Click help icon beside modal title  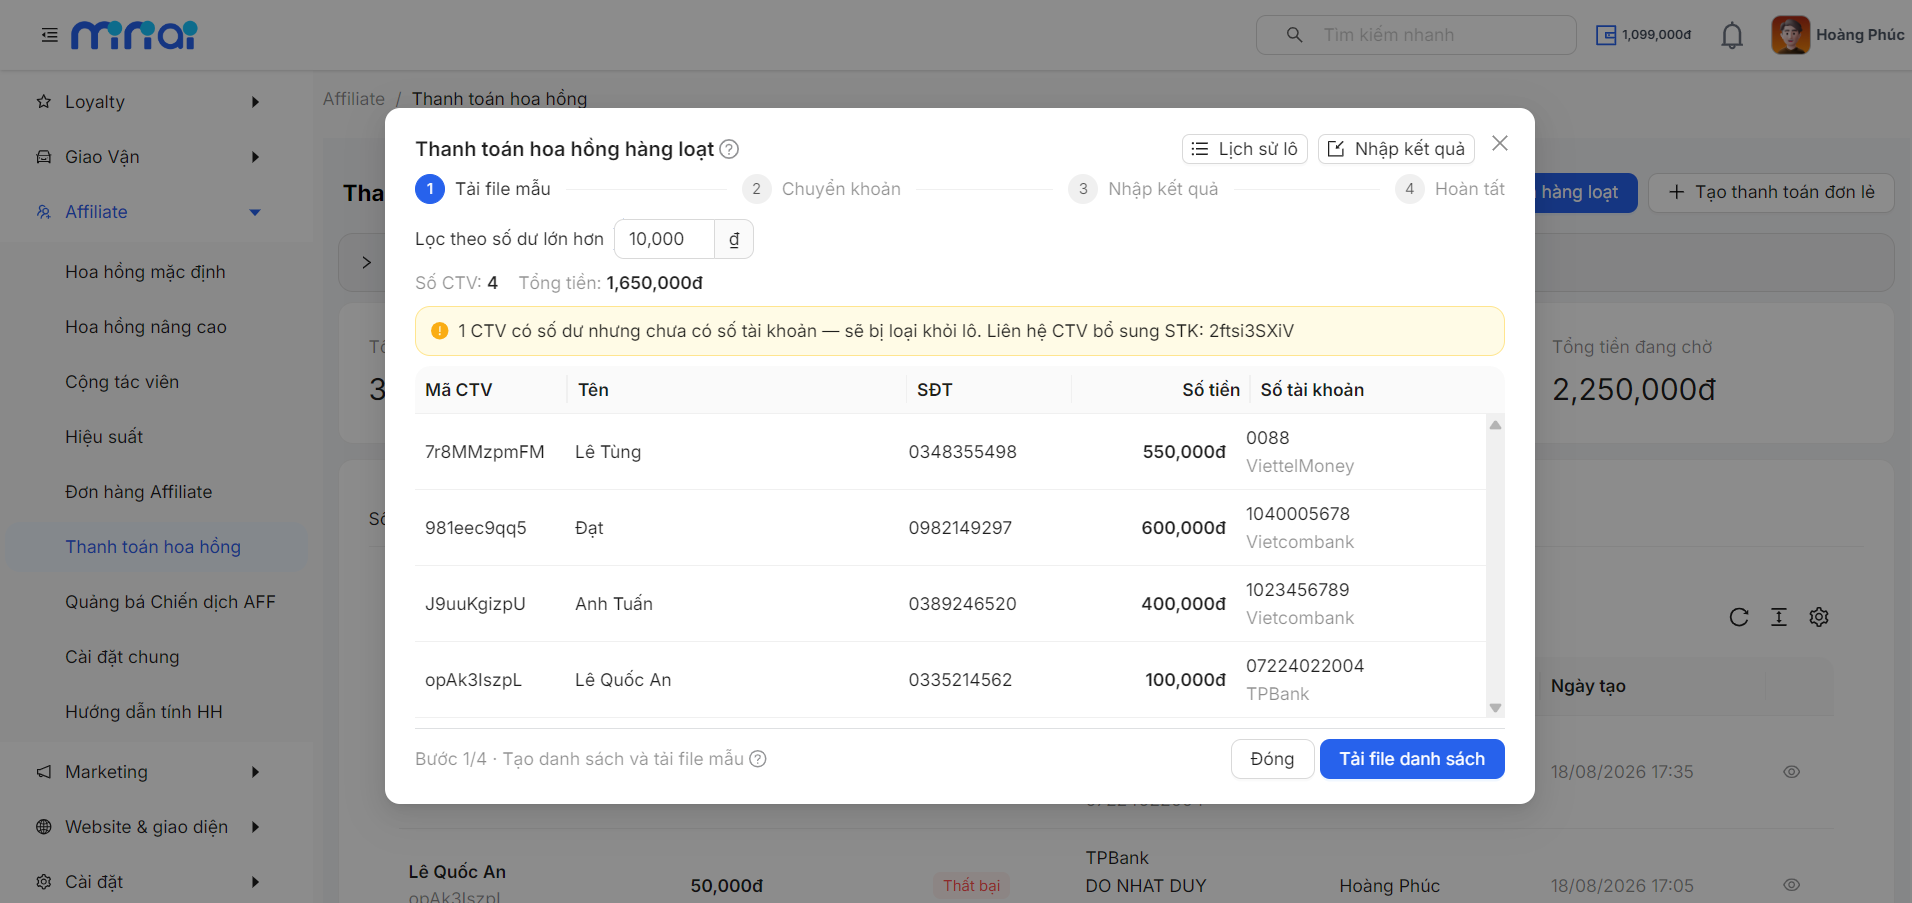coord(730,149)
